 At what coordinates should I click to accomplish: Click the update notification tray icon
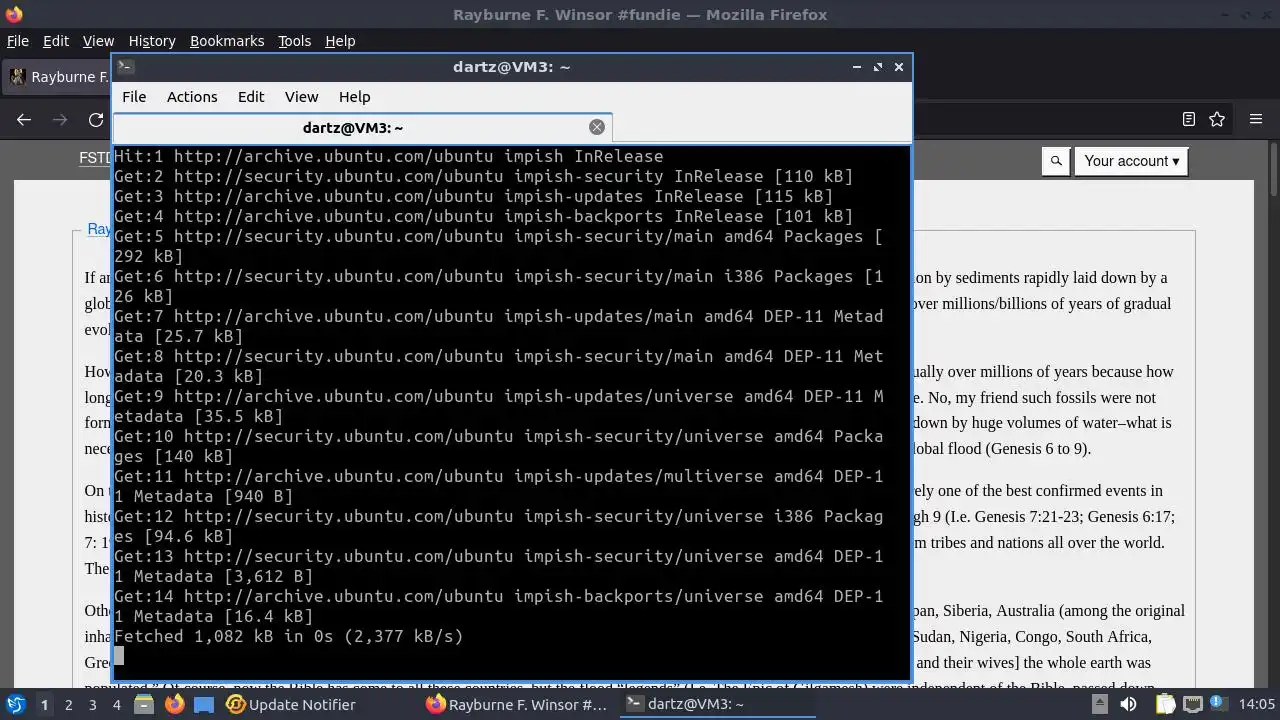point(1219,704)
